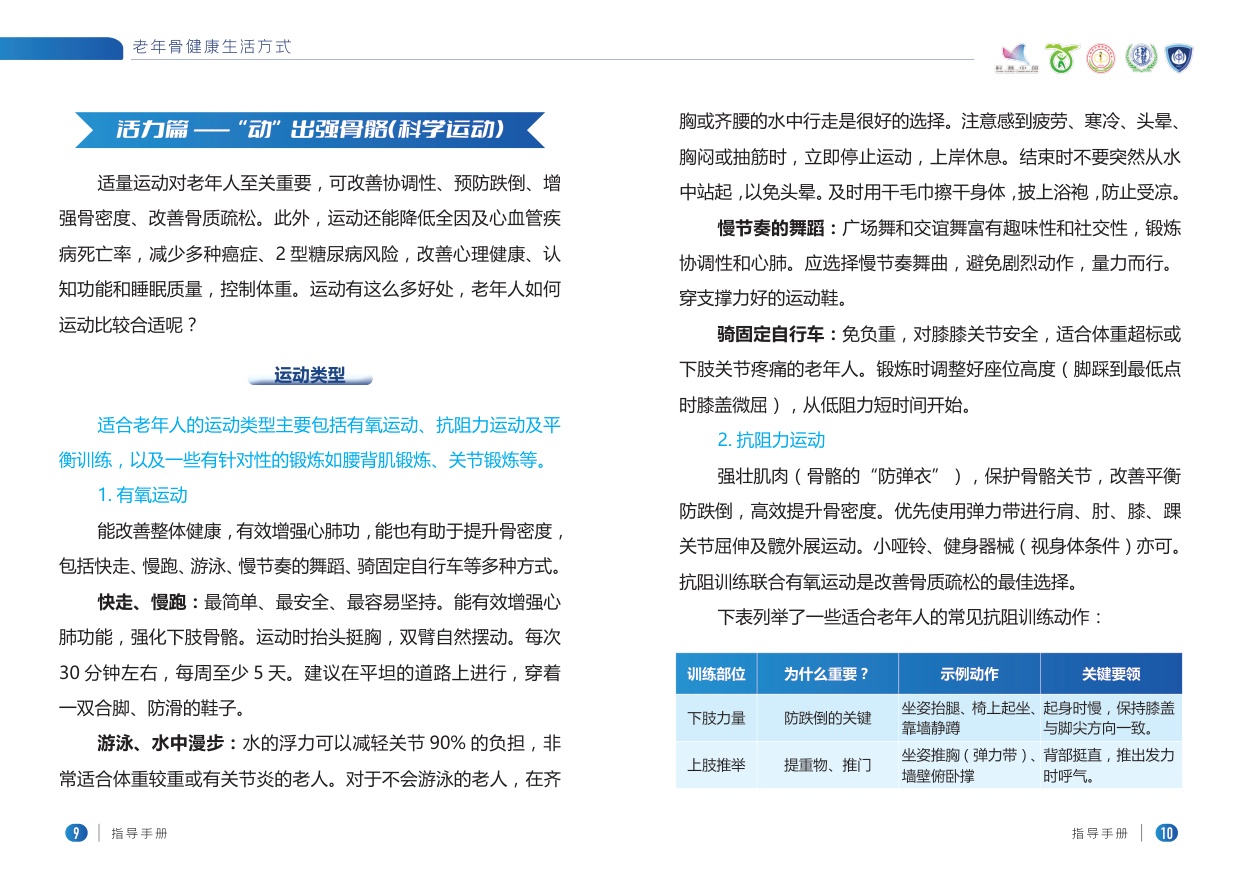The height and width of the screenshot is (875, 1241).
Task: Click the table cell 提重物、推门
Action: coord(827,766)
